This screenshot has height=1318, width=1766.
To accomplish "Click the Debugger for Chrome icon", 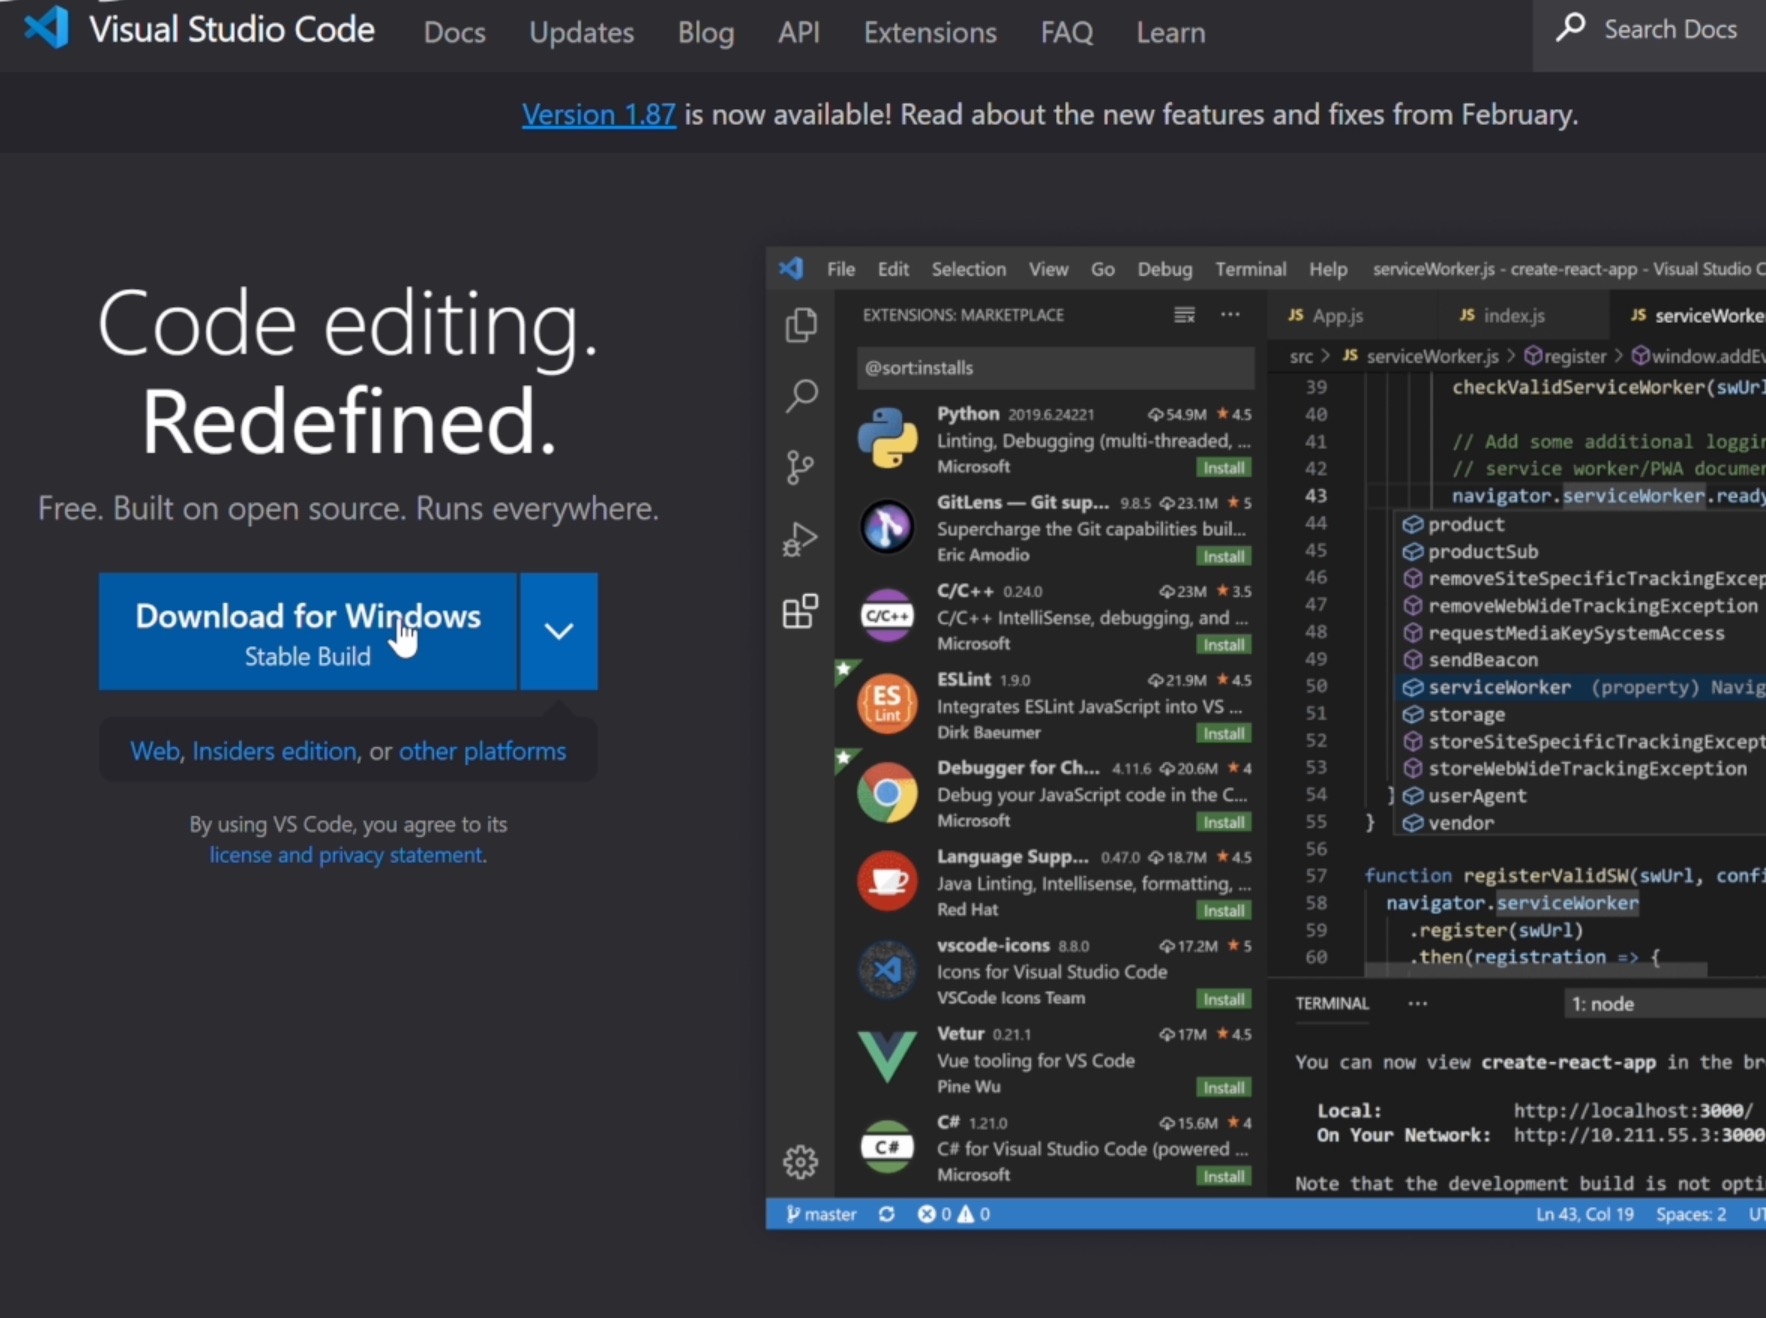I will 887,792.
